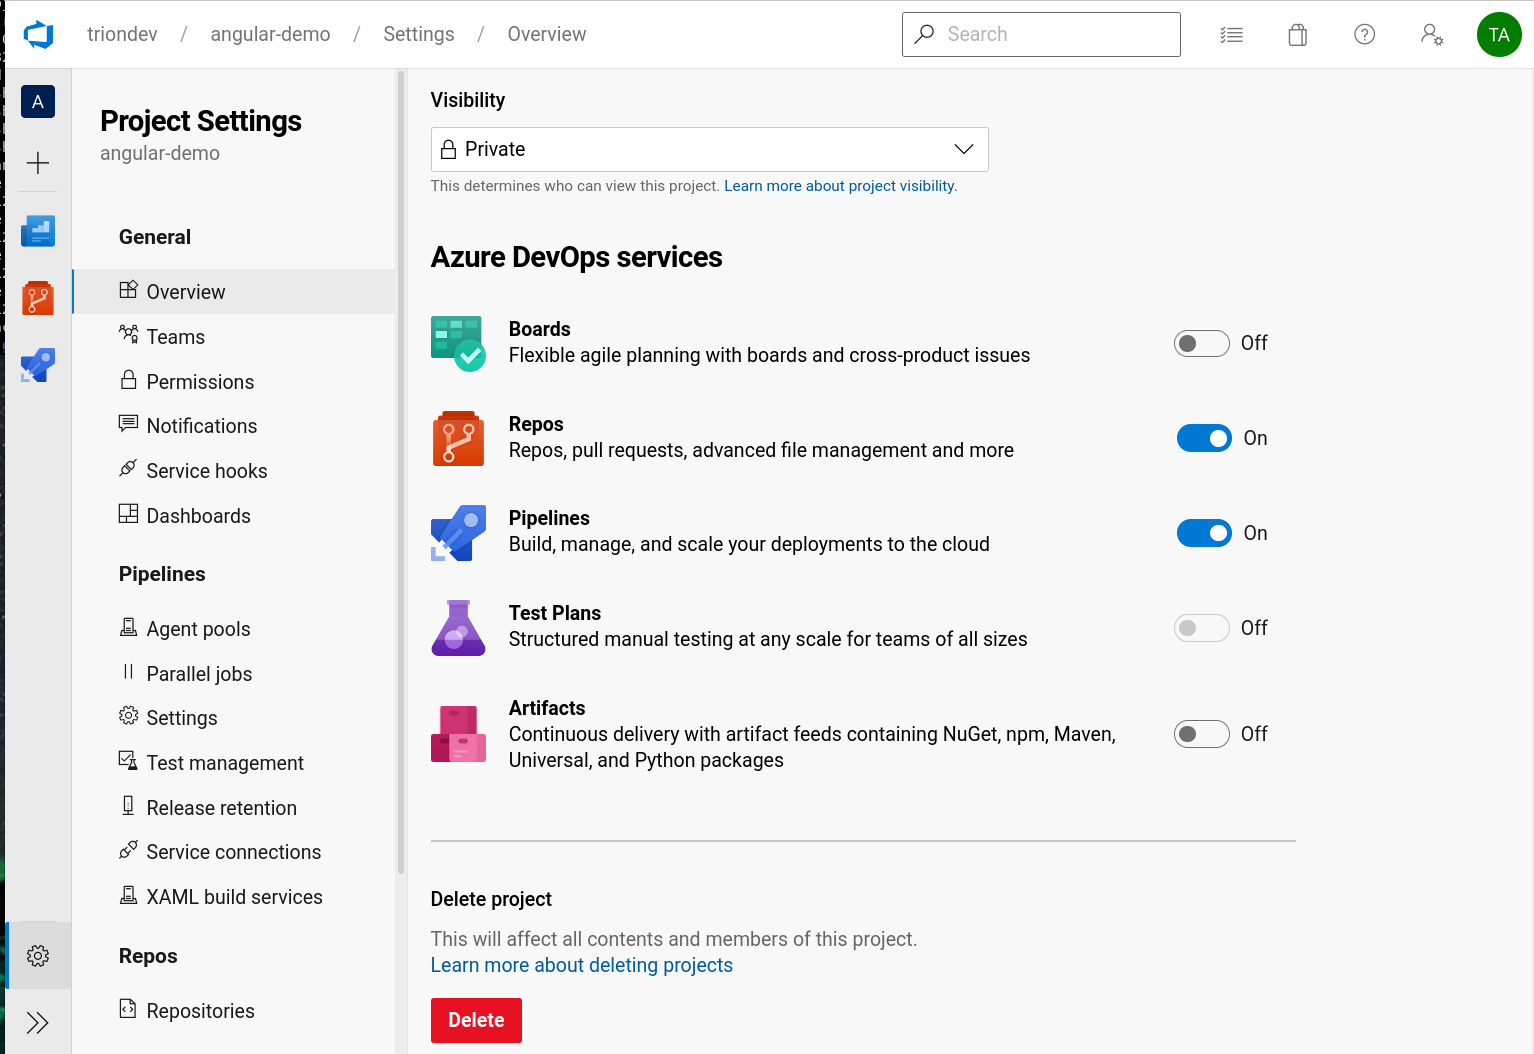
Task: Click the settings panel scrollbar
Action: tap(401, 470)
